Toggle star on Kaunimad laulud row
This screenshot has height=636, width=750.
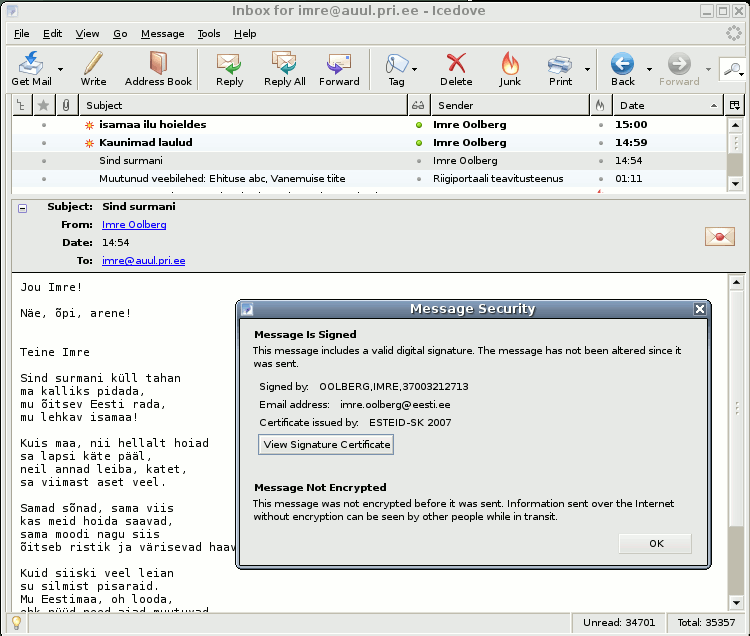click(x=44, y=143)
